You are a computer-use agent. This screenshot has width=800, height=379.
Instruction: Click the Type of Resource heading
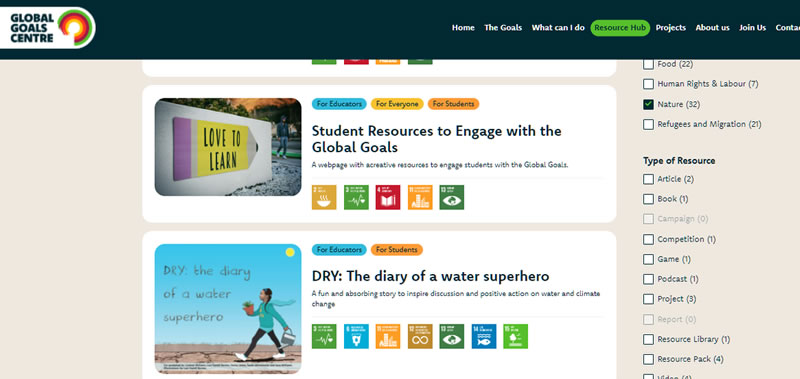tap(679, 161)
